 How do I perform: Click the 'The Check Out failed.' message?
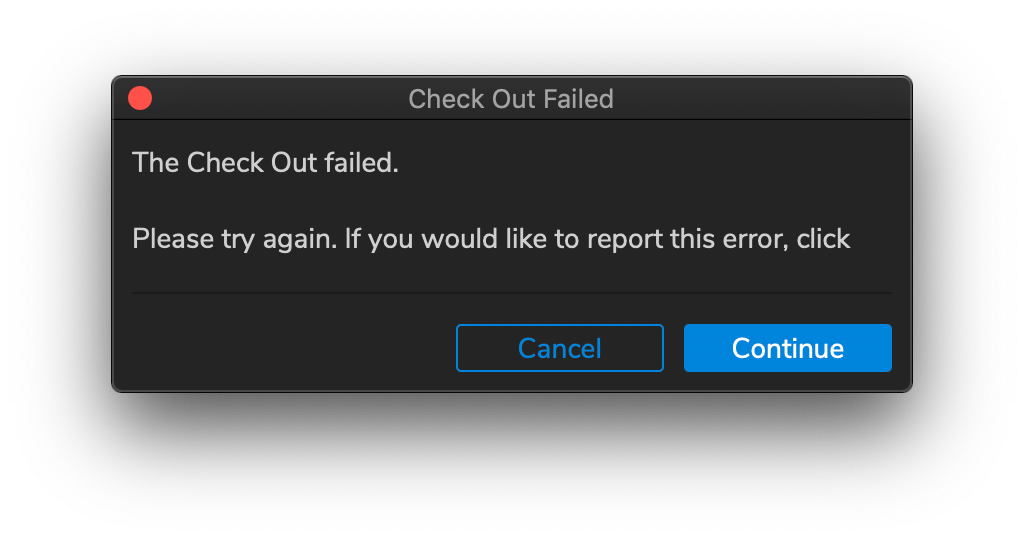tap(265, 163)
